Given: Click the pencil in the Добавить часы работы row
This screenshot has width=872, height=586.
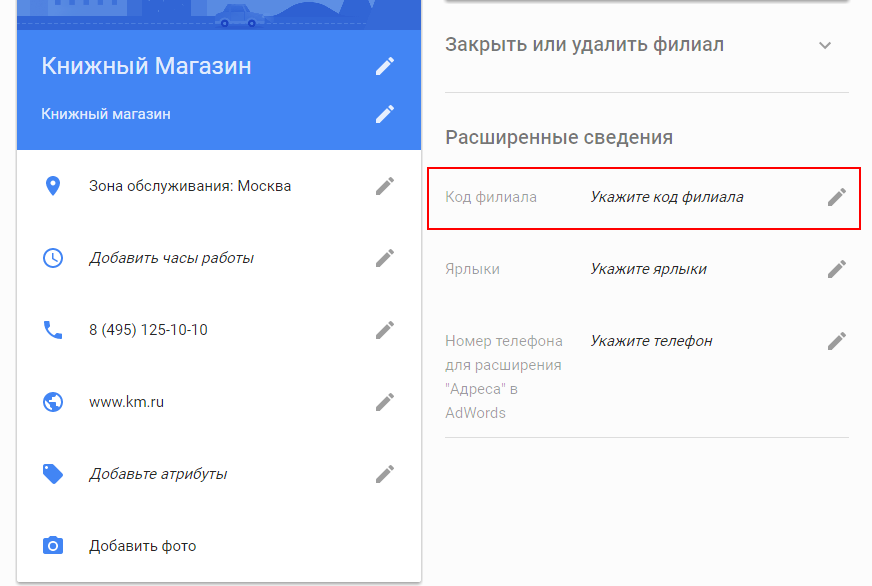Looking at the screenshot, I should 385,258.
